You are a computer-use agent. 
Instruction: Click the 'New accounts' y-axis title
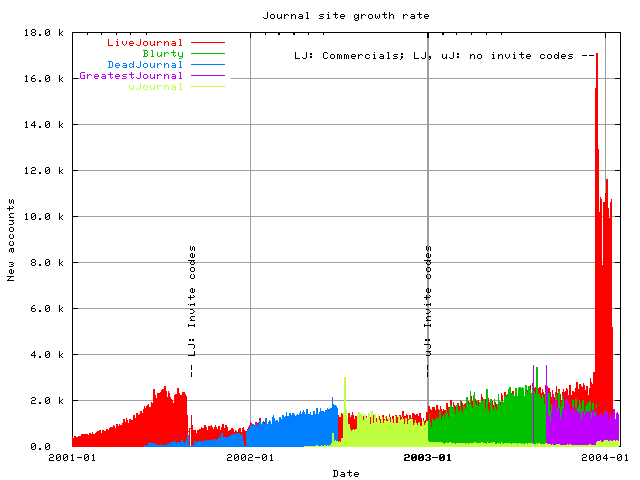(x=11, y=240)
